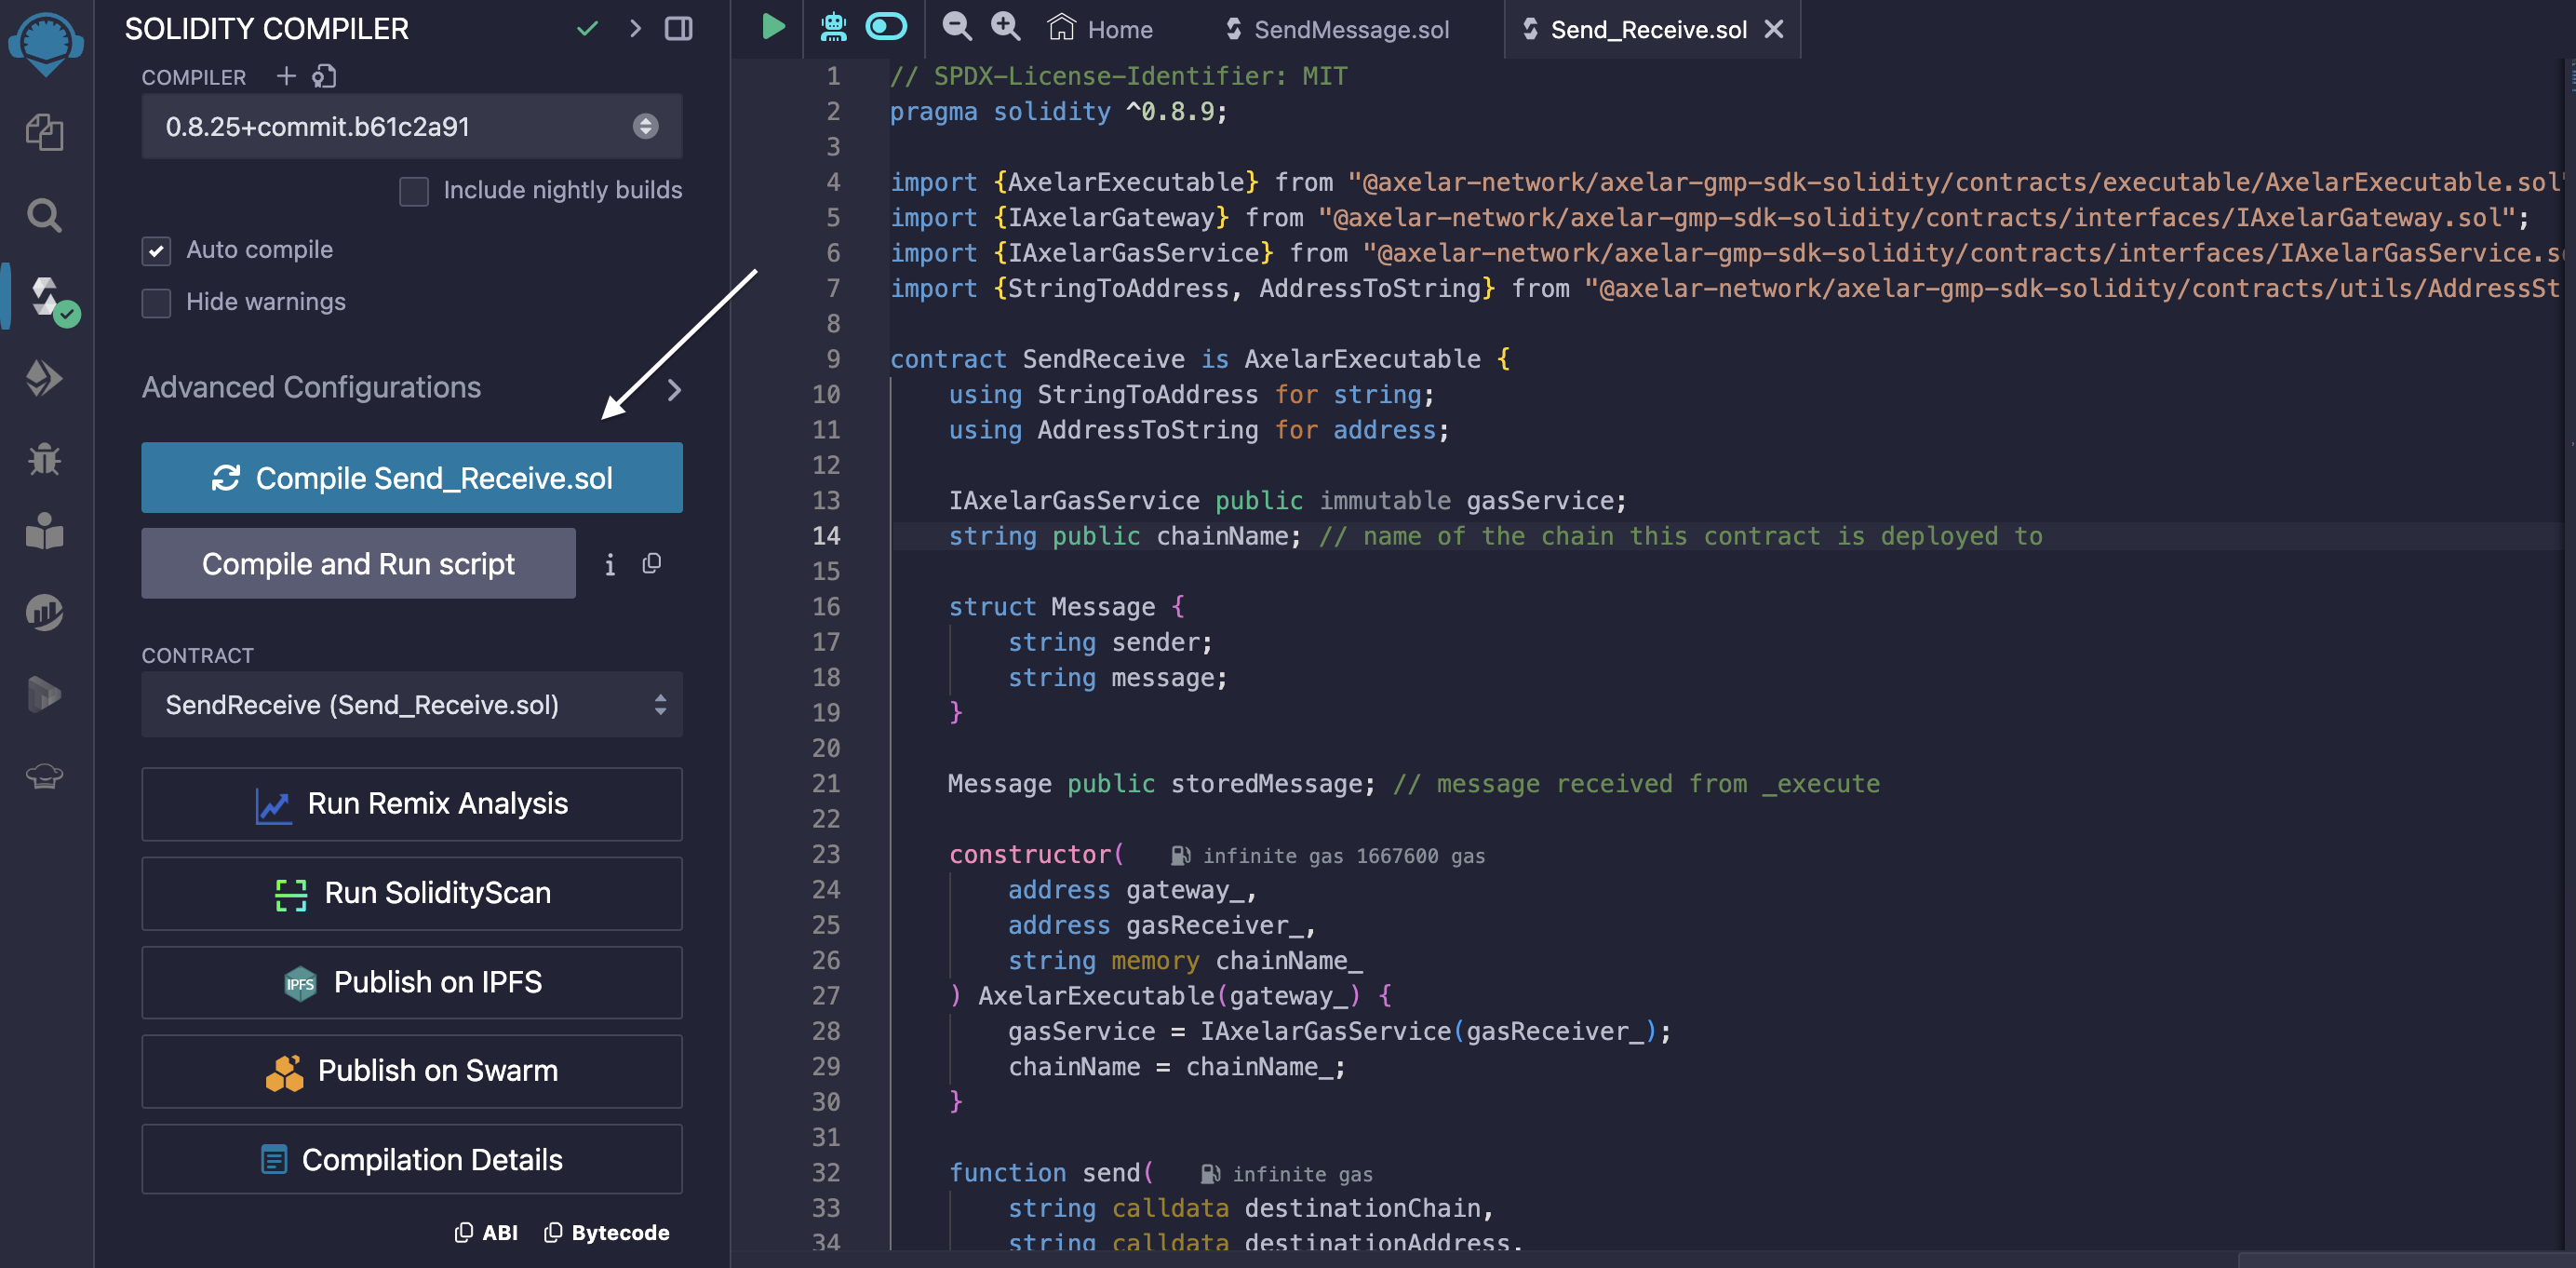
Task: Open the Deploy and Run Transactions icon
Action: point(45,379)
